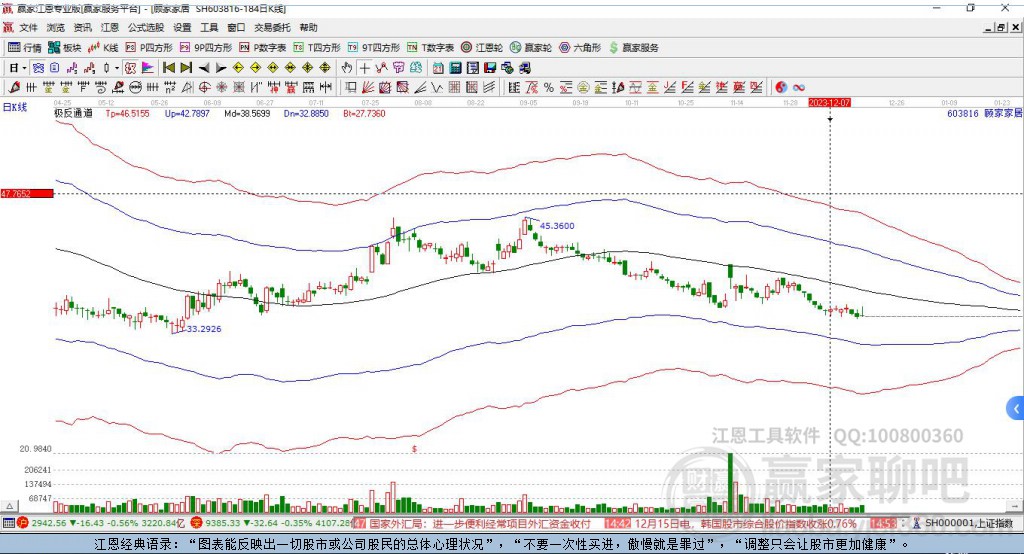1024x554 pixels.
Task: Open the T数字表 tool
Action: pos(430,48)
